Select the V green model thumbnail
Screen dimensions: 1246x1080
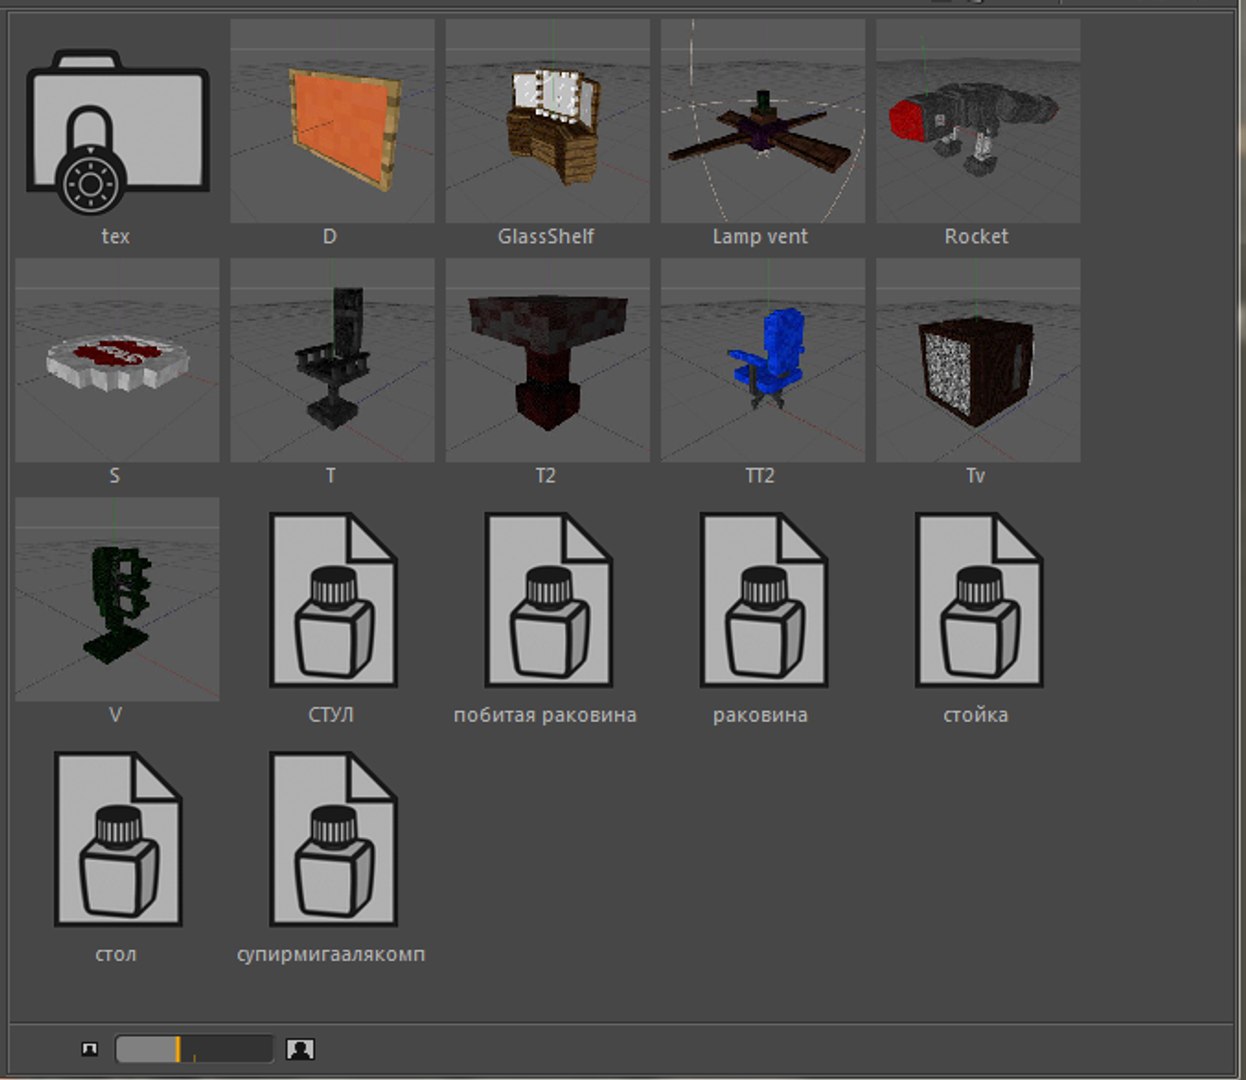(x=117, y=599)
